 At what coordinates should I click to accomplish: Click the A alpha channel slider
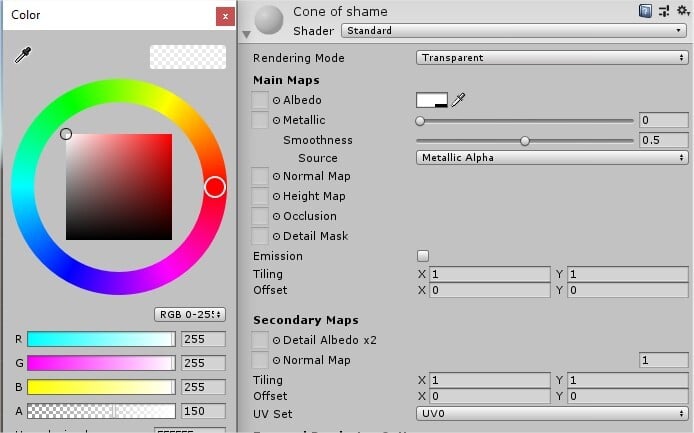tap(101, 411)
